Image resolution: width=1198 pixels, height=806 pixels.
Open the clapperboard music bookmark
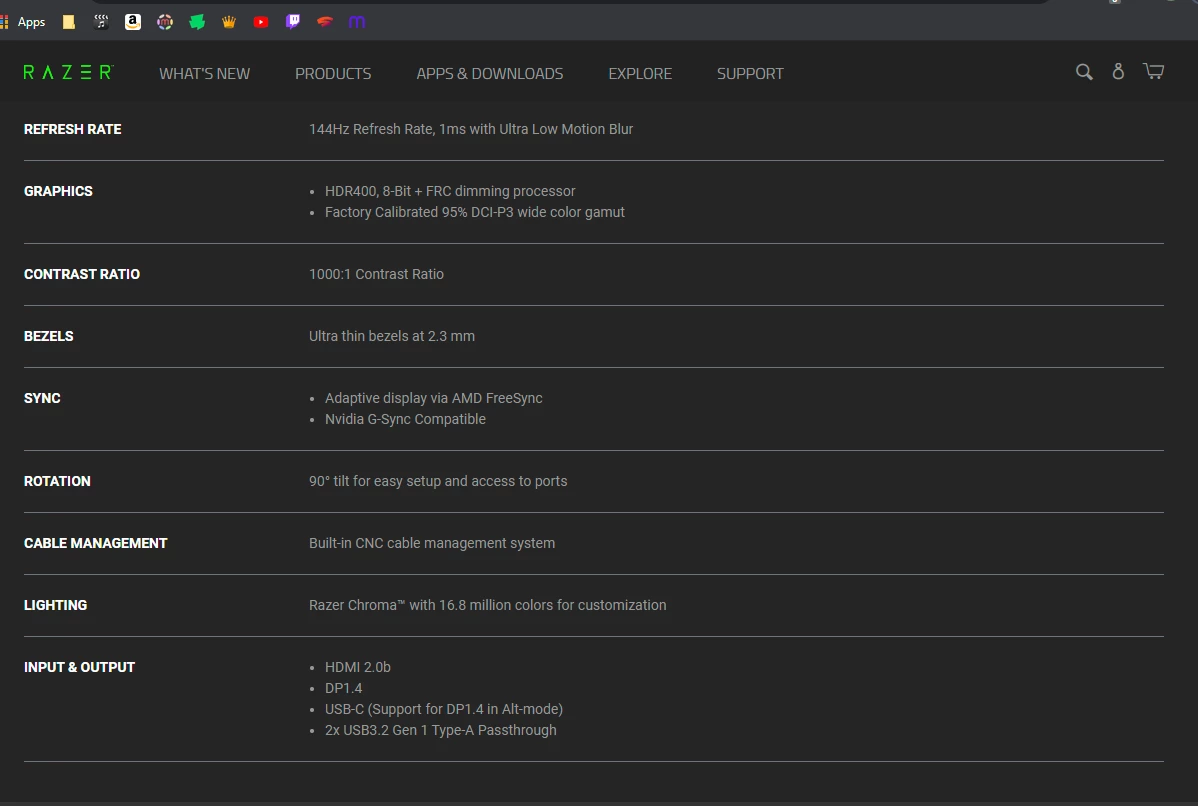(101, 22)
